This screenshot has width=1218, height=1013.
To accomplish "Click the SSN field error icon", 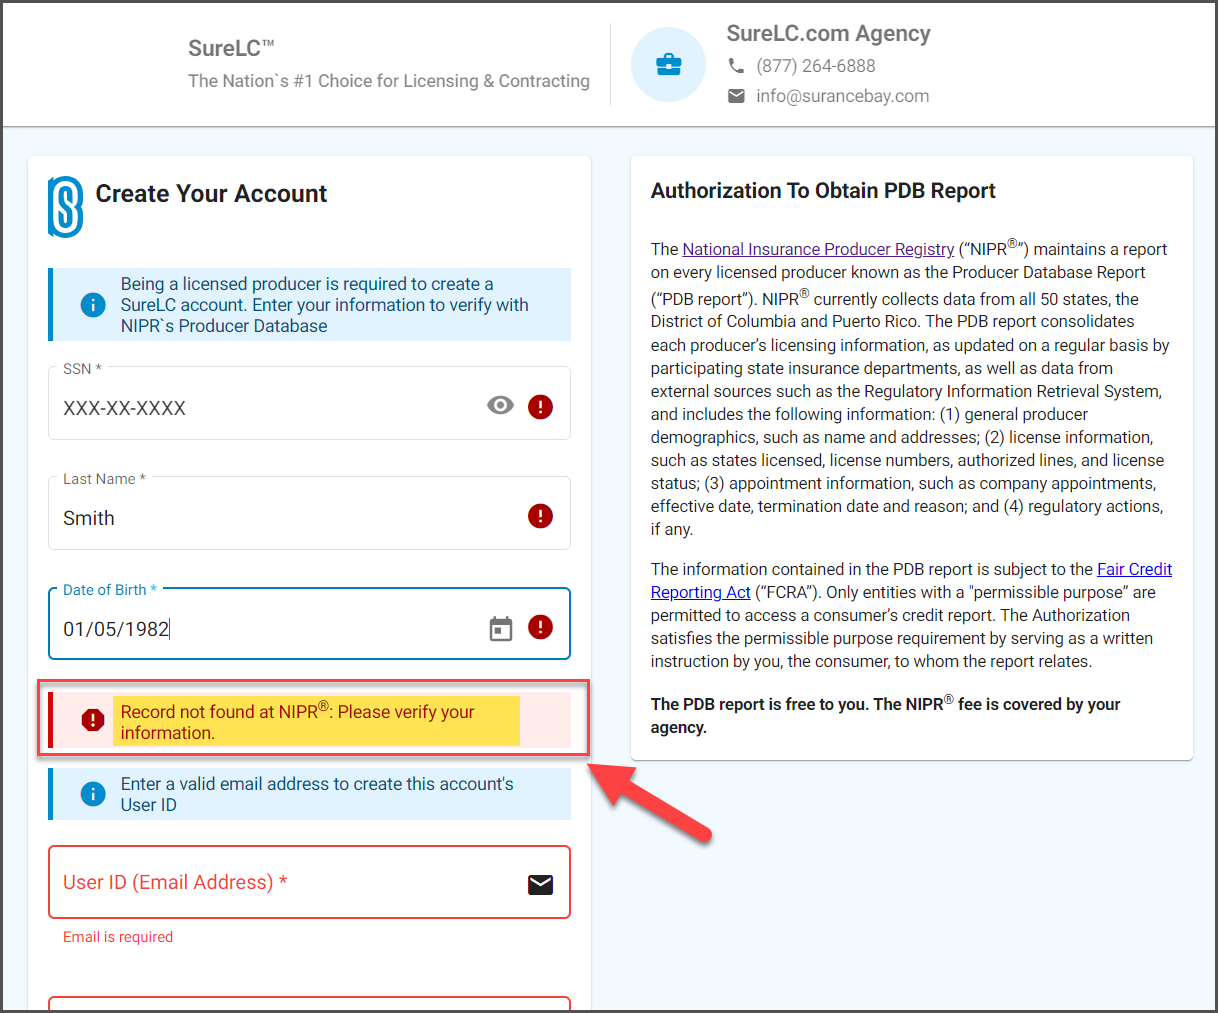I will [540, 406].
